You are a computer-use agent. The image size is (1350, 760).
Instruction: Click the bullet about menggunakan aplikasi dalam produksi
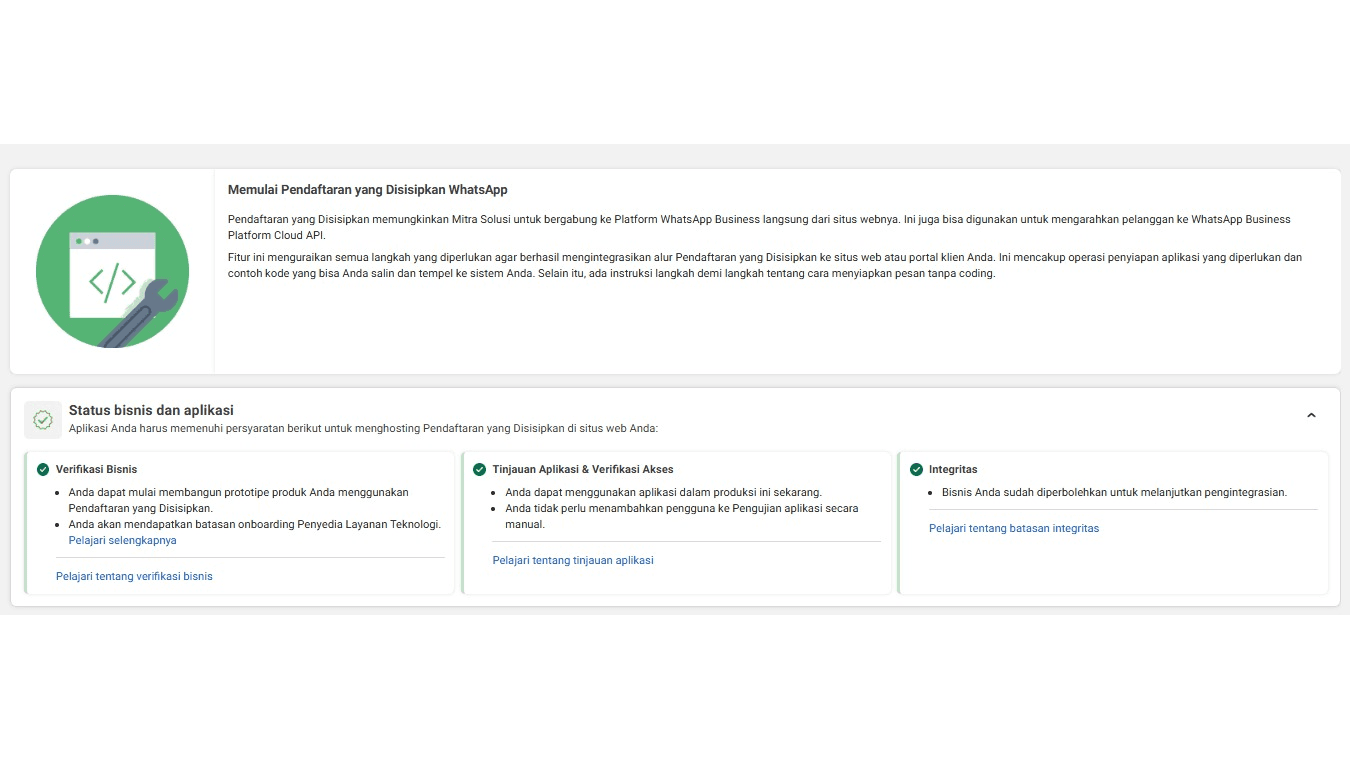[x=663, y=492]
